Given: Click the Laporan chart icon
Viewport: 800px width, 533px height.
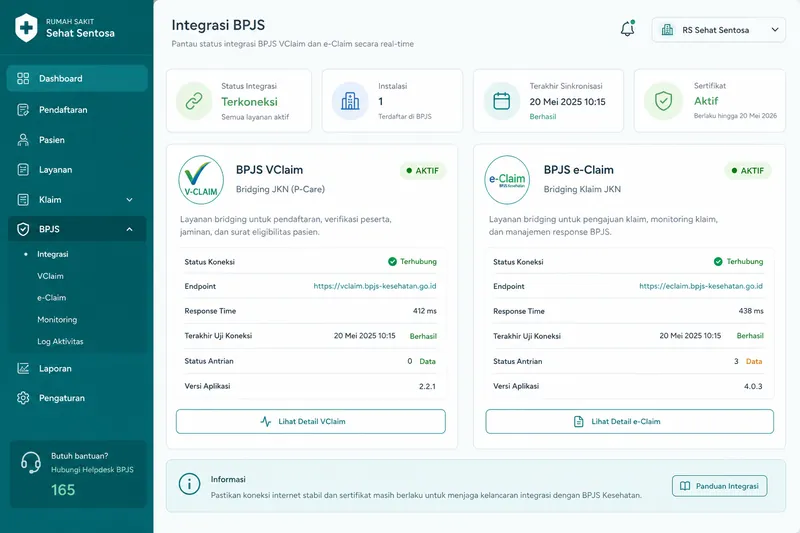Looking at the screenshot, I should pyautogui.click(x=23, y=368).
